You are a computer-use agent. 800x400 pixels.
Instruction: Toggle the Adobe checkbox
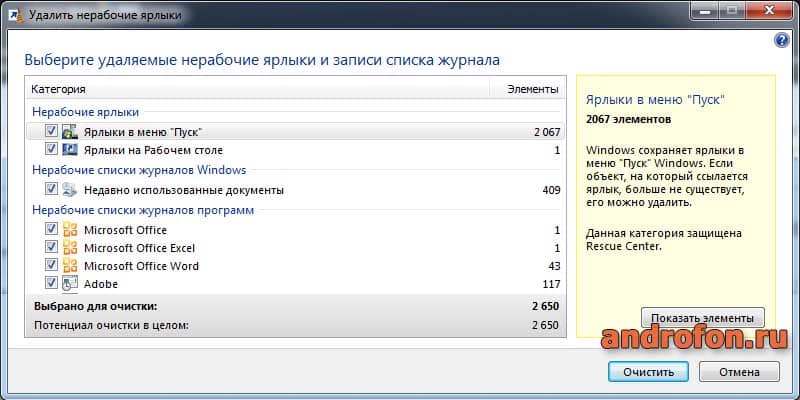[51, 283]
